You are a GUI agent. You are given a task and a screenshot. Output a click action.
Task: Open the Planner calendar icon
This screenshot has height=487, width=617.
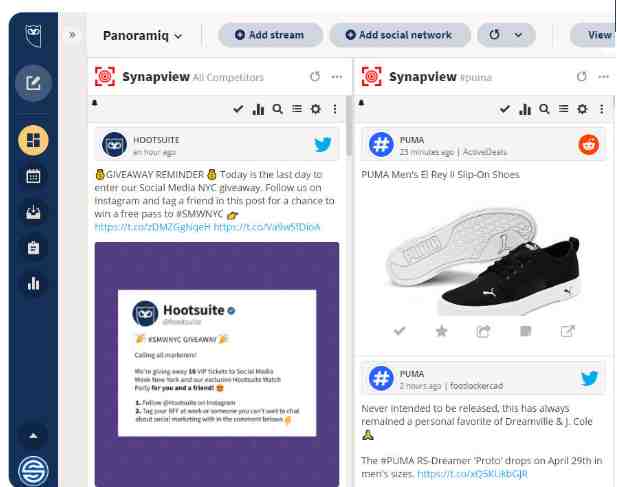(x=33, y=176)
